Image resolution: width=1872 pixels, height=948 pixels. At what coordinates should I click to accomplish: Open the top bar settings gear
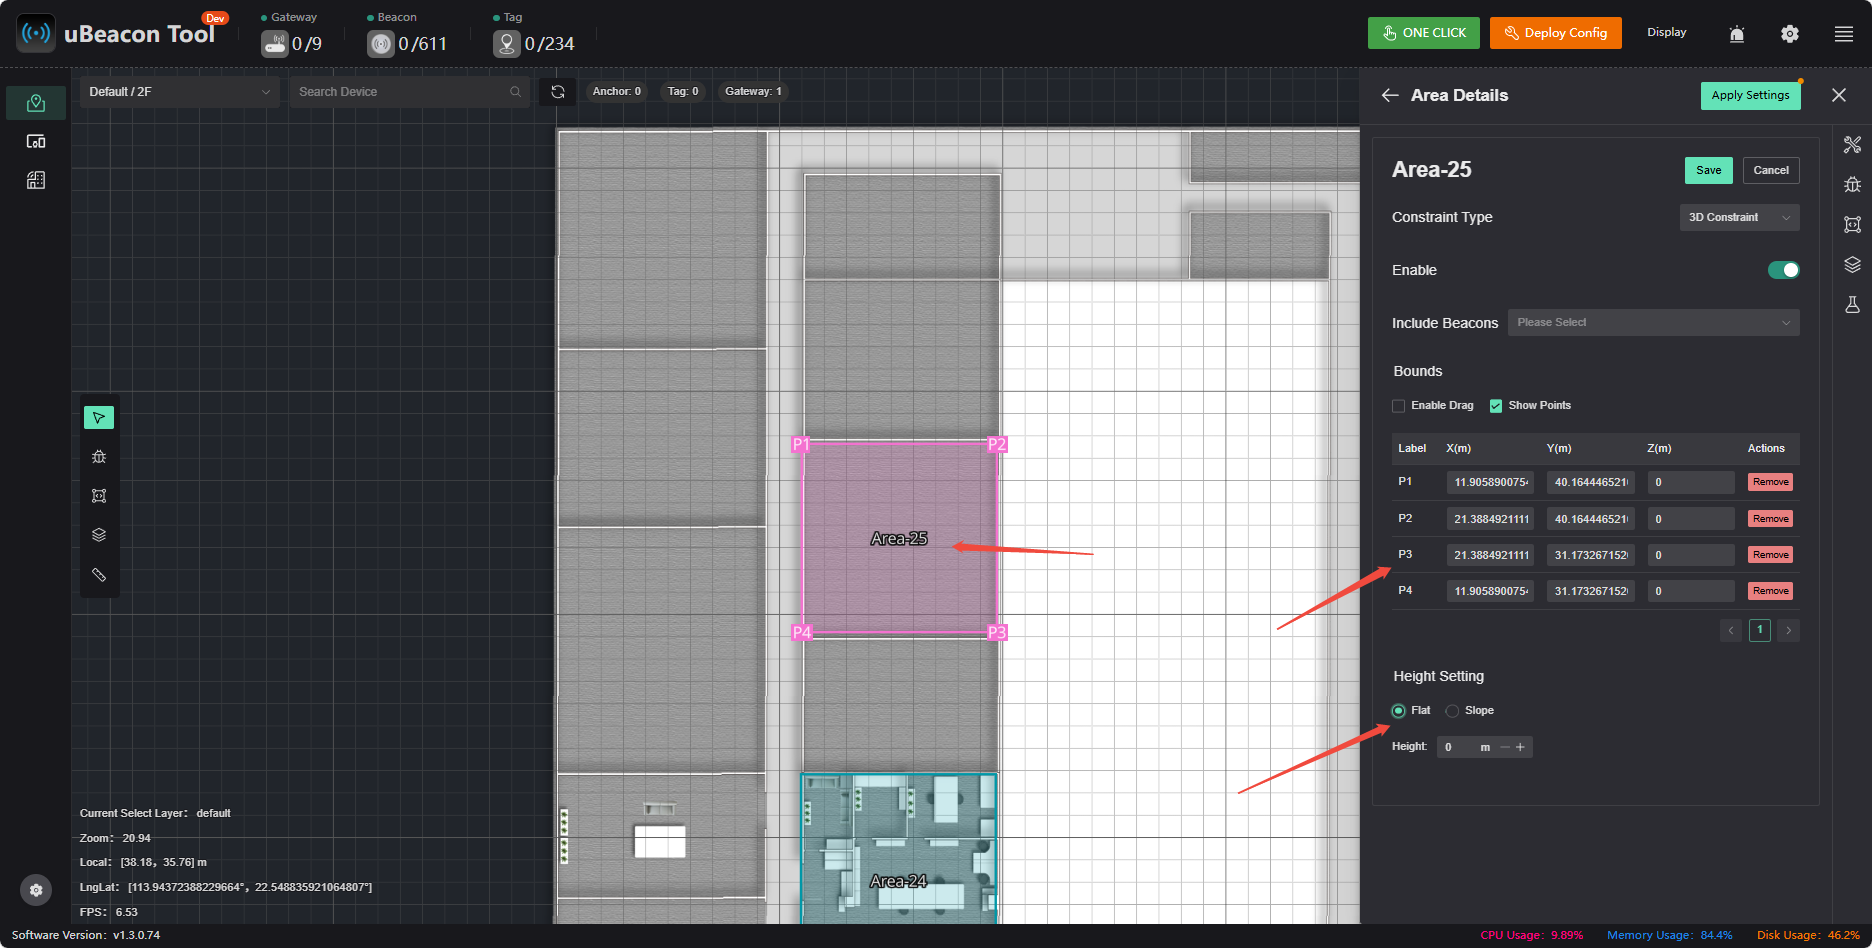tap(1790, 34)
